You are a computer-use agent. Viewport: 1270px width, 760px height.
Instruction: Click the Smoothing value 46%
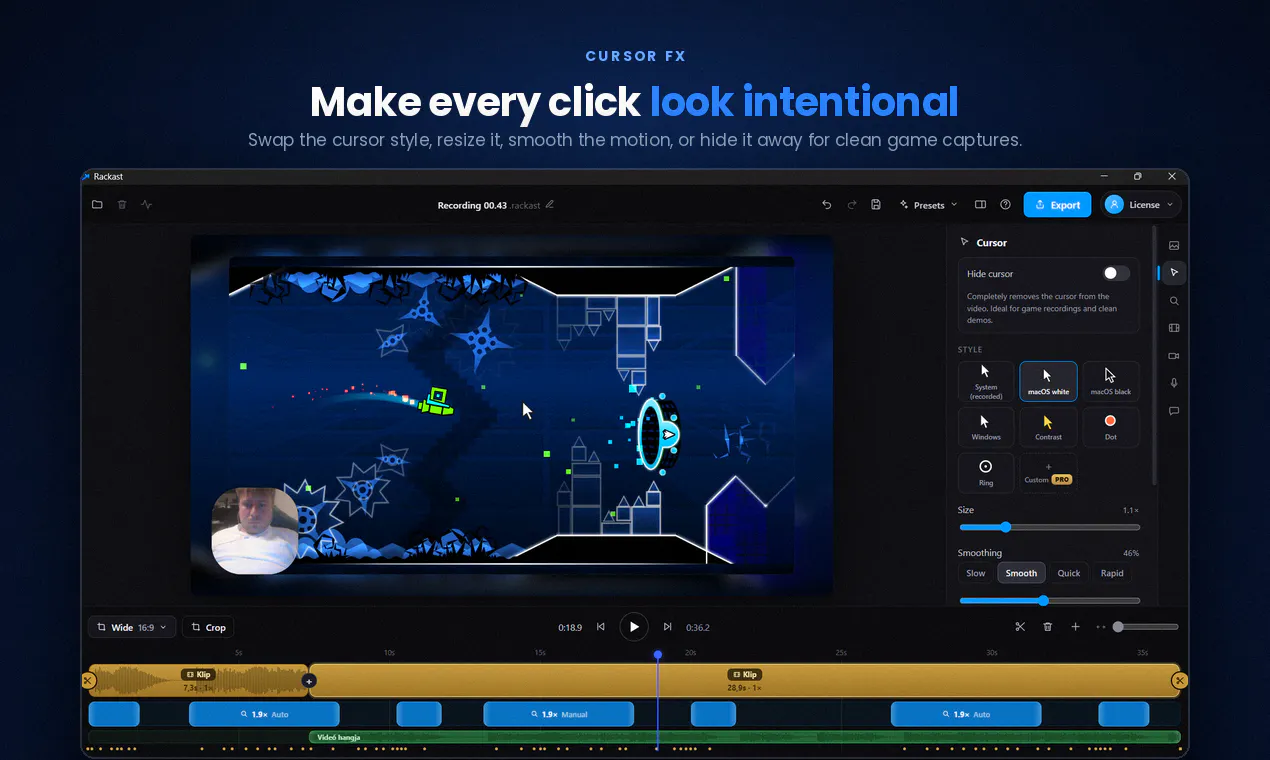(1131, 553)
